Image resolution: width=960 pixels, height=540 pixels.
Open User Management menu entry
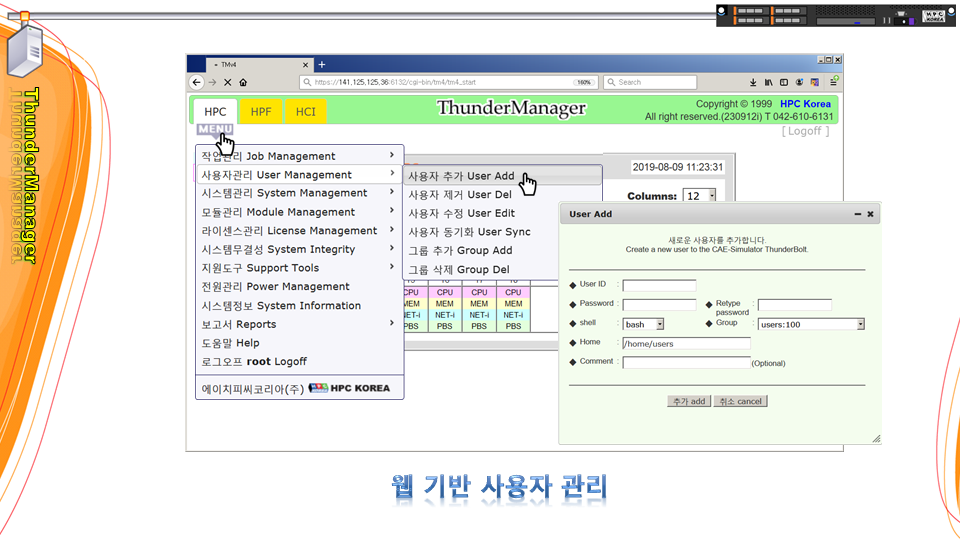coord(299,174)
